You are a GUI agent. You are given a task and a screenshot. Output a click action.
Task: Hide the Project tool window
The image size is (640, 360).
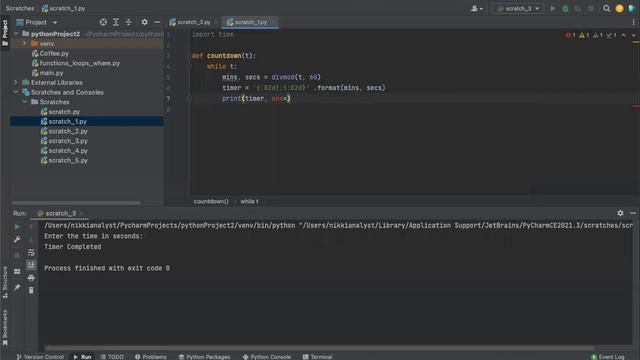[x=157, y=22]
